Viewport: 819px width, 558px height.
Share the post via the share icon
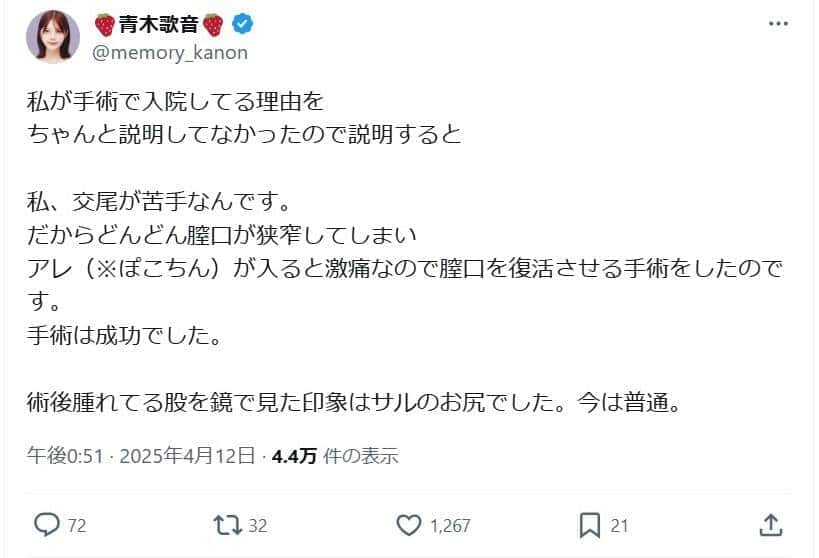pyautogui.click(x=770, y=524)
